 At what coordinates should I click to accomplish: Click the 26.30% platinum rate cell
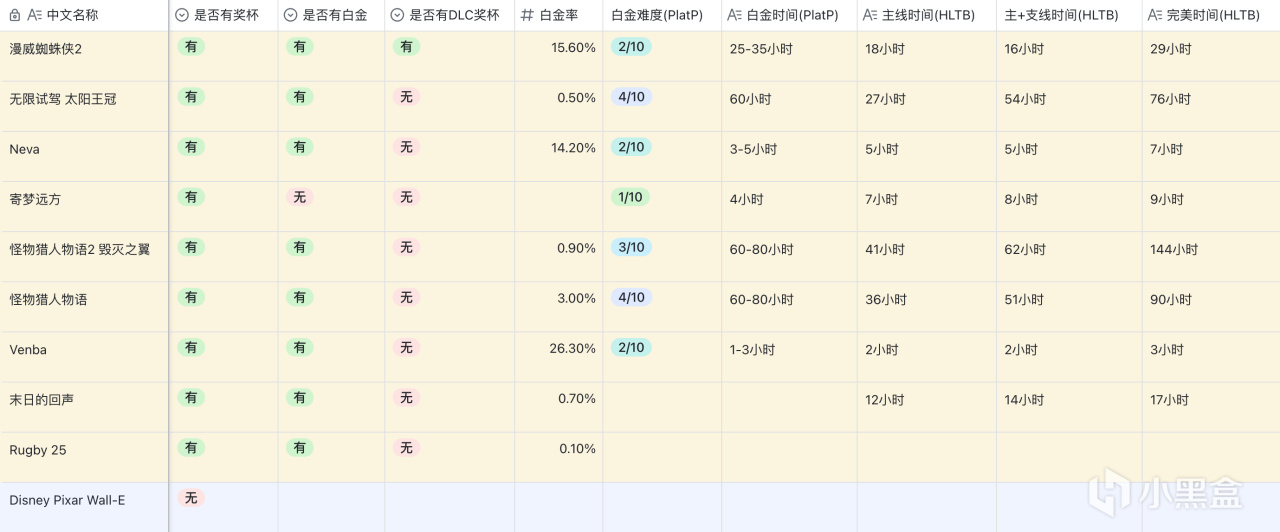572,349
